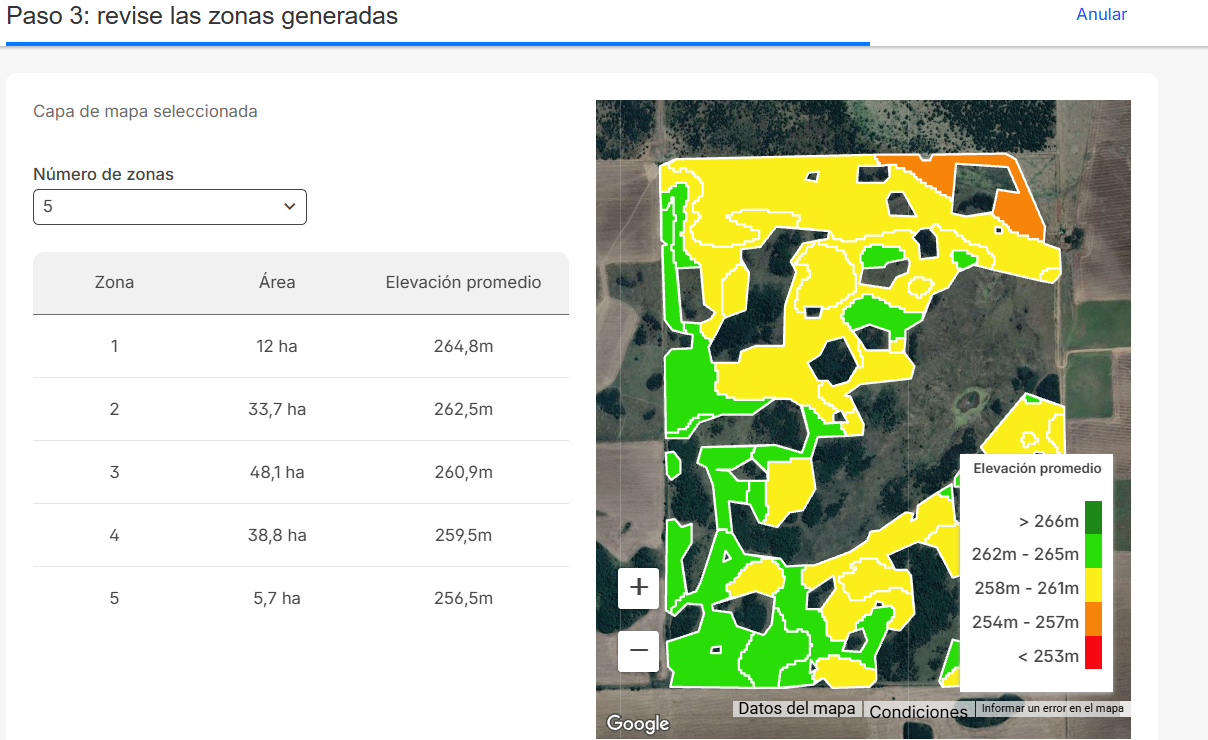Click Informar un error en el mapa

[x=1052, y=708]
